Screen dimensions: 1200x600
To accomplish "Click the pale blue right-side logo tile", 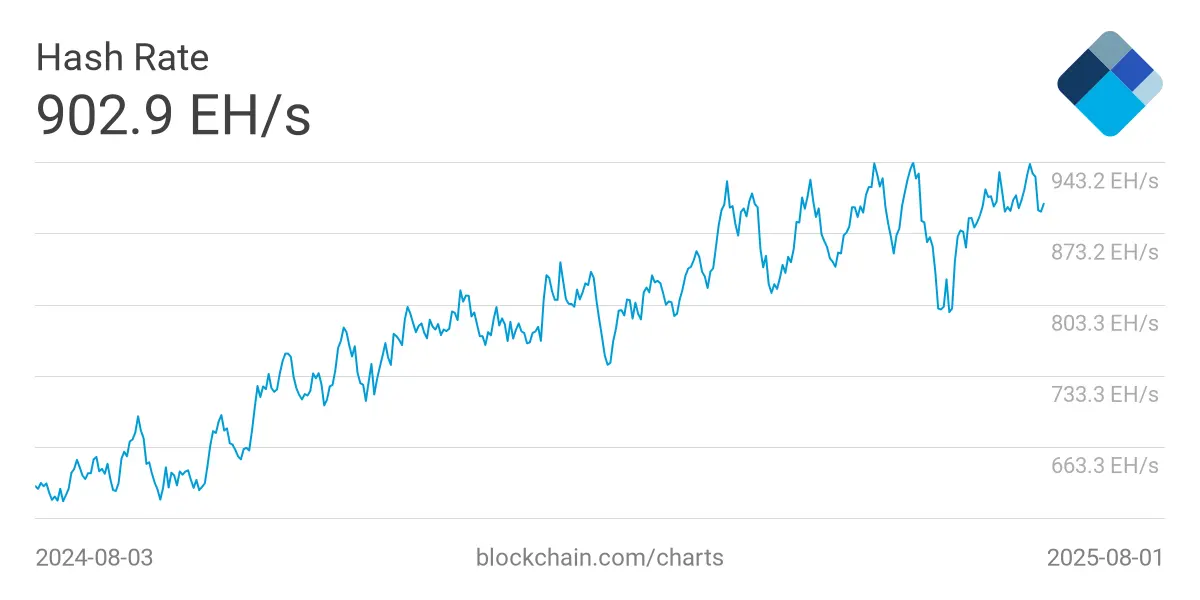I will [1150, 86].
